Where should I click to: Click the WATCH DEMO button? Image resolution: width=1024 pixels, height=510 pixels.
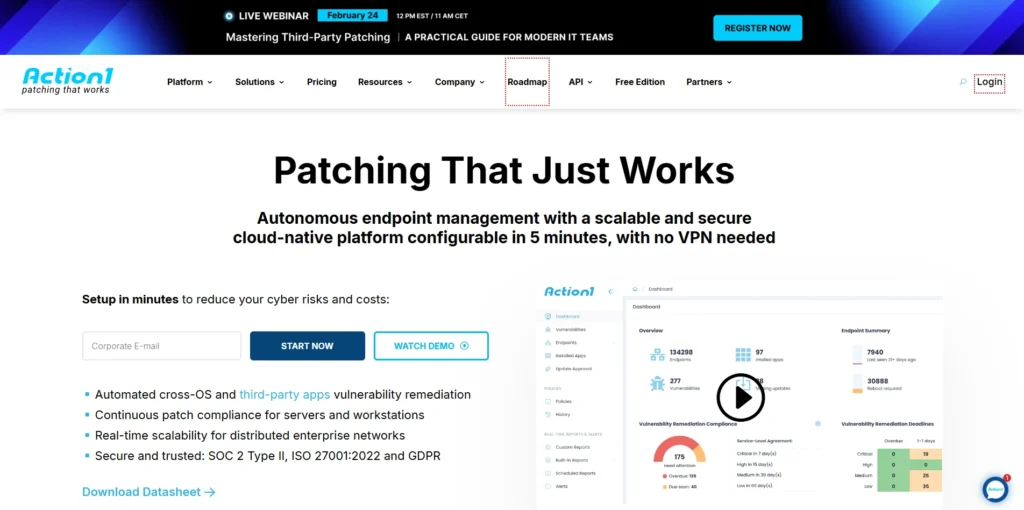point(431,346)
